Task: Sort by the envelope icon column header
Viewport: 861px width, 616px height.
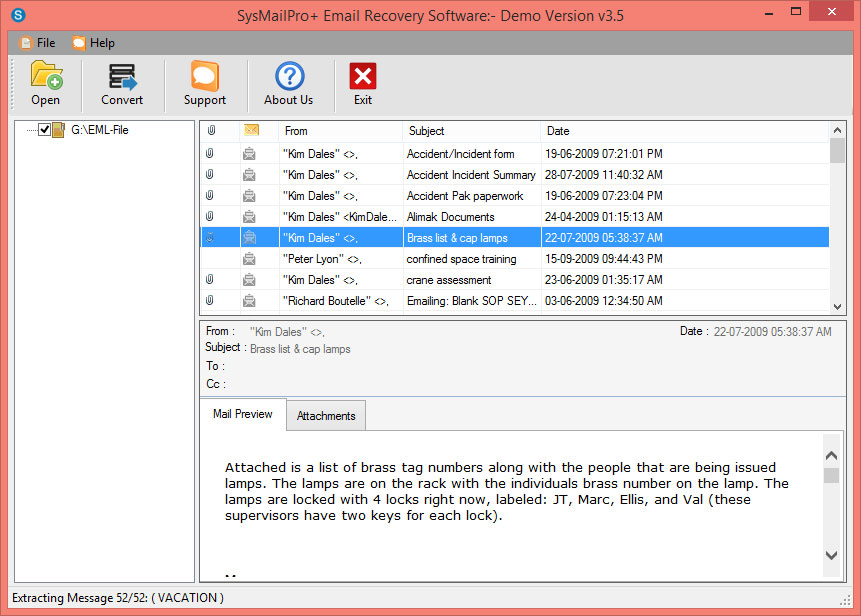Action: [251, 130]
